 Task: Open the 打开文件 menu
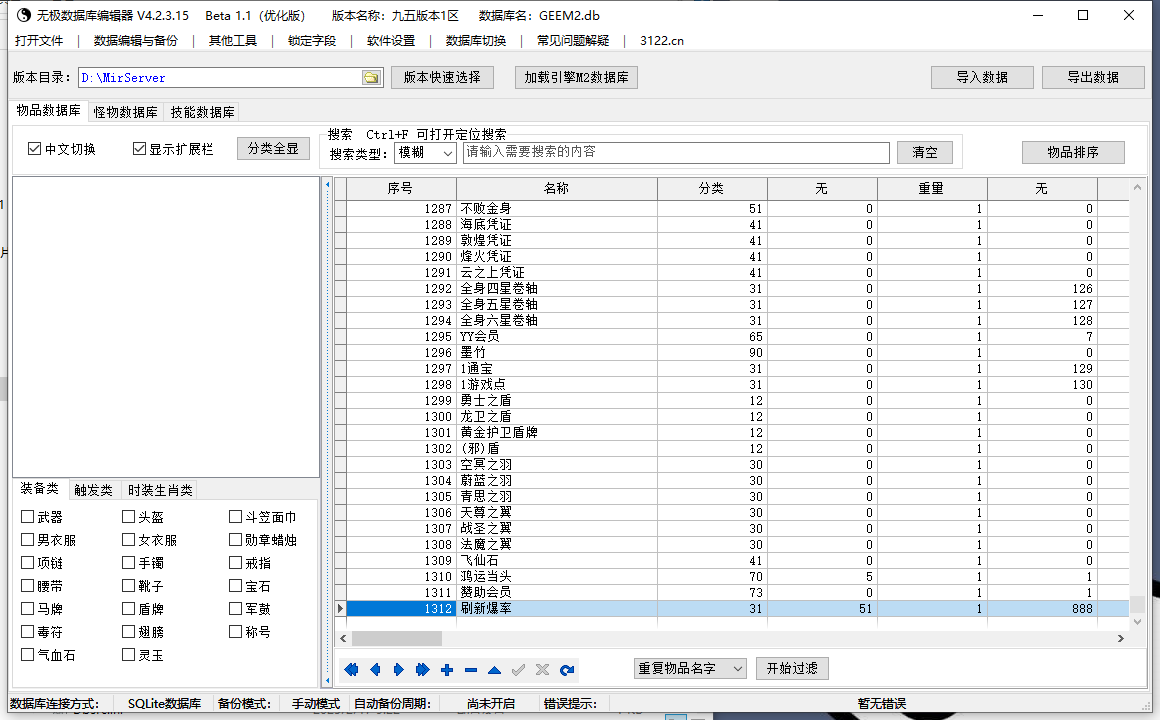[39, 41]
